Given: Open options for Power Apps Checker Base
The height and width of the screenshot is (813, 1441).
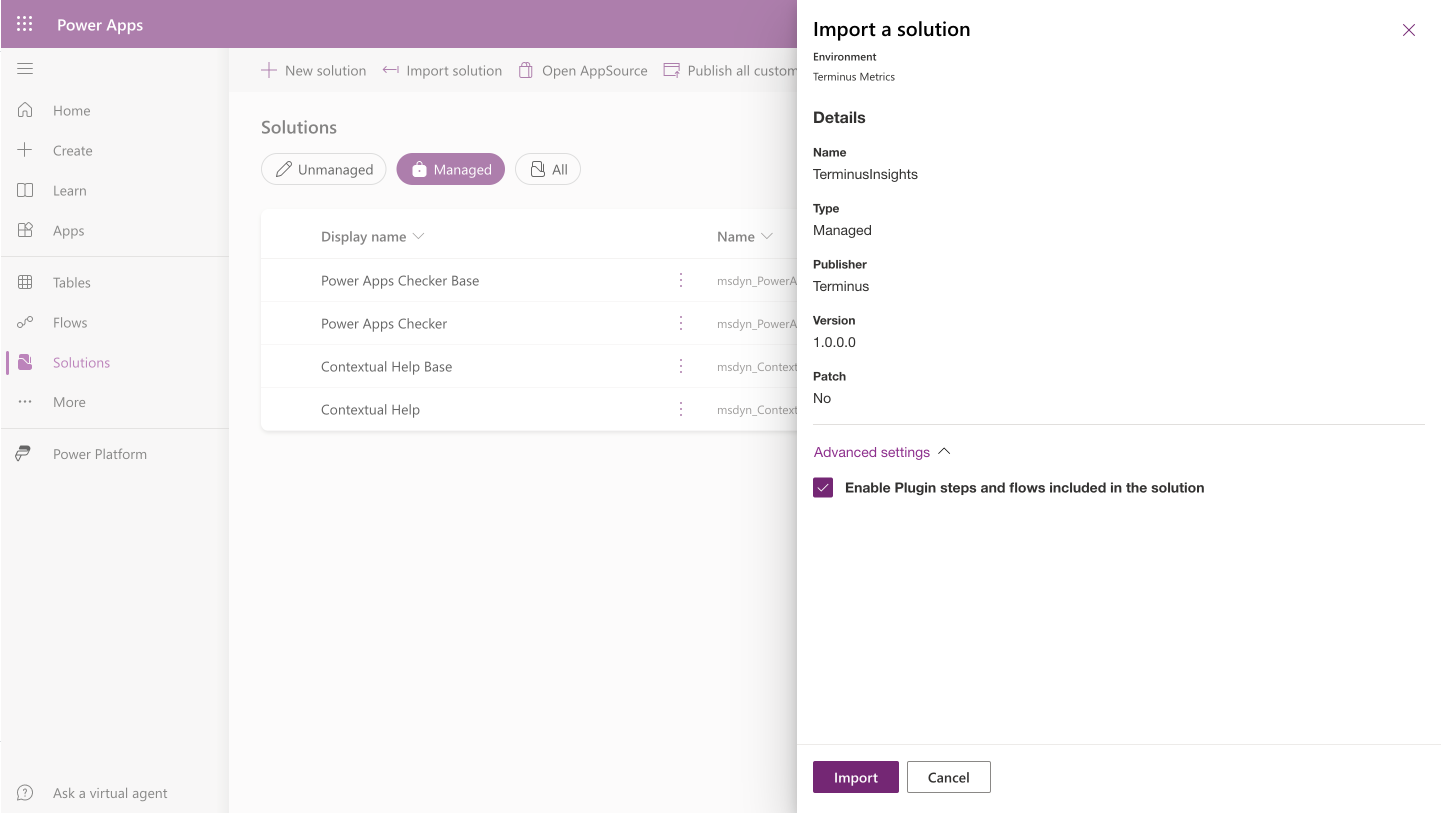Looking at the screenshot, I should 681,280.
